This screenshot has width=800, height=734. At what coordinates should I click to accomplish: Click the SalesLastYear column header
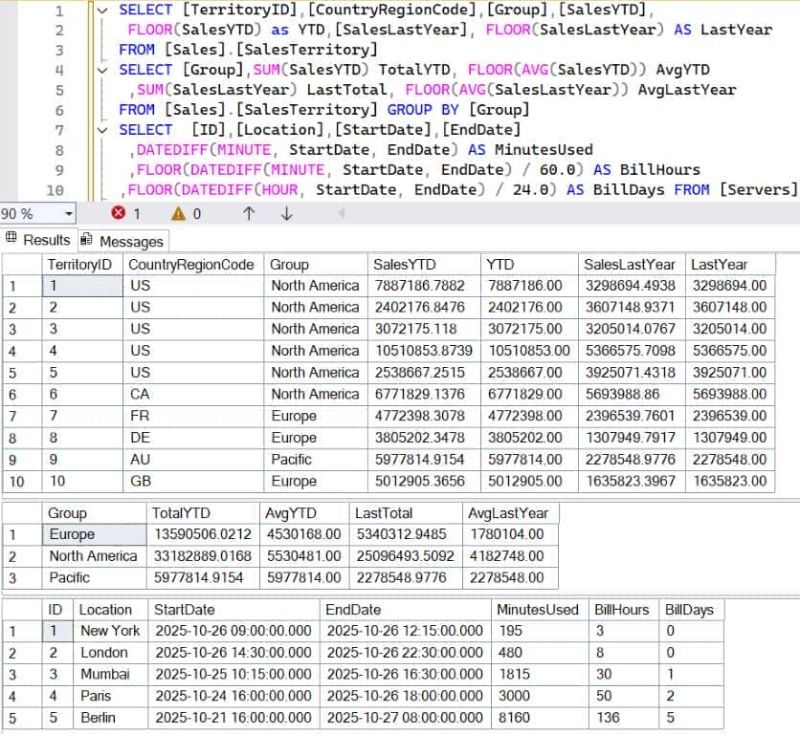[632, 264]
